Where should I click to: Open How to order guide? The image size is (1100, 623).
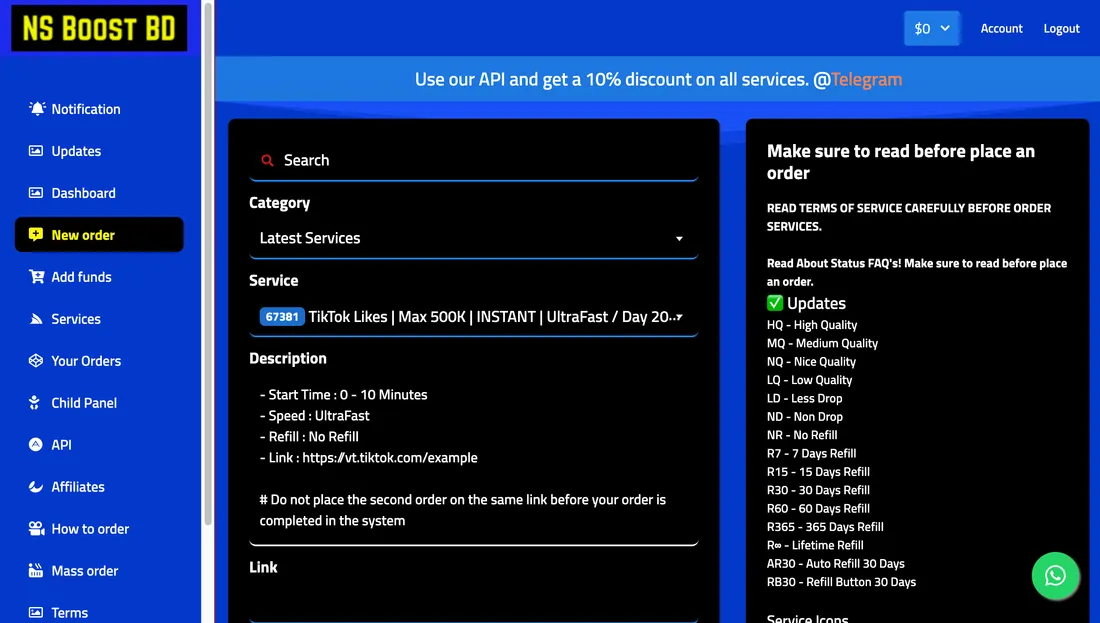coord(90,529)
